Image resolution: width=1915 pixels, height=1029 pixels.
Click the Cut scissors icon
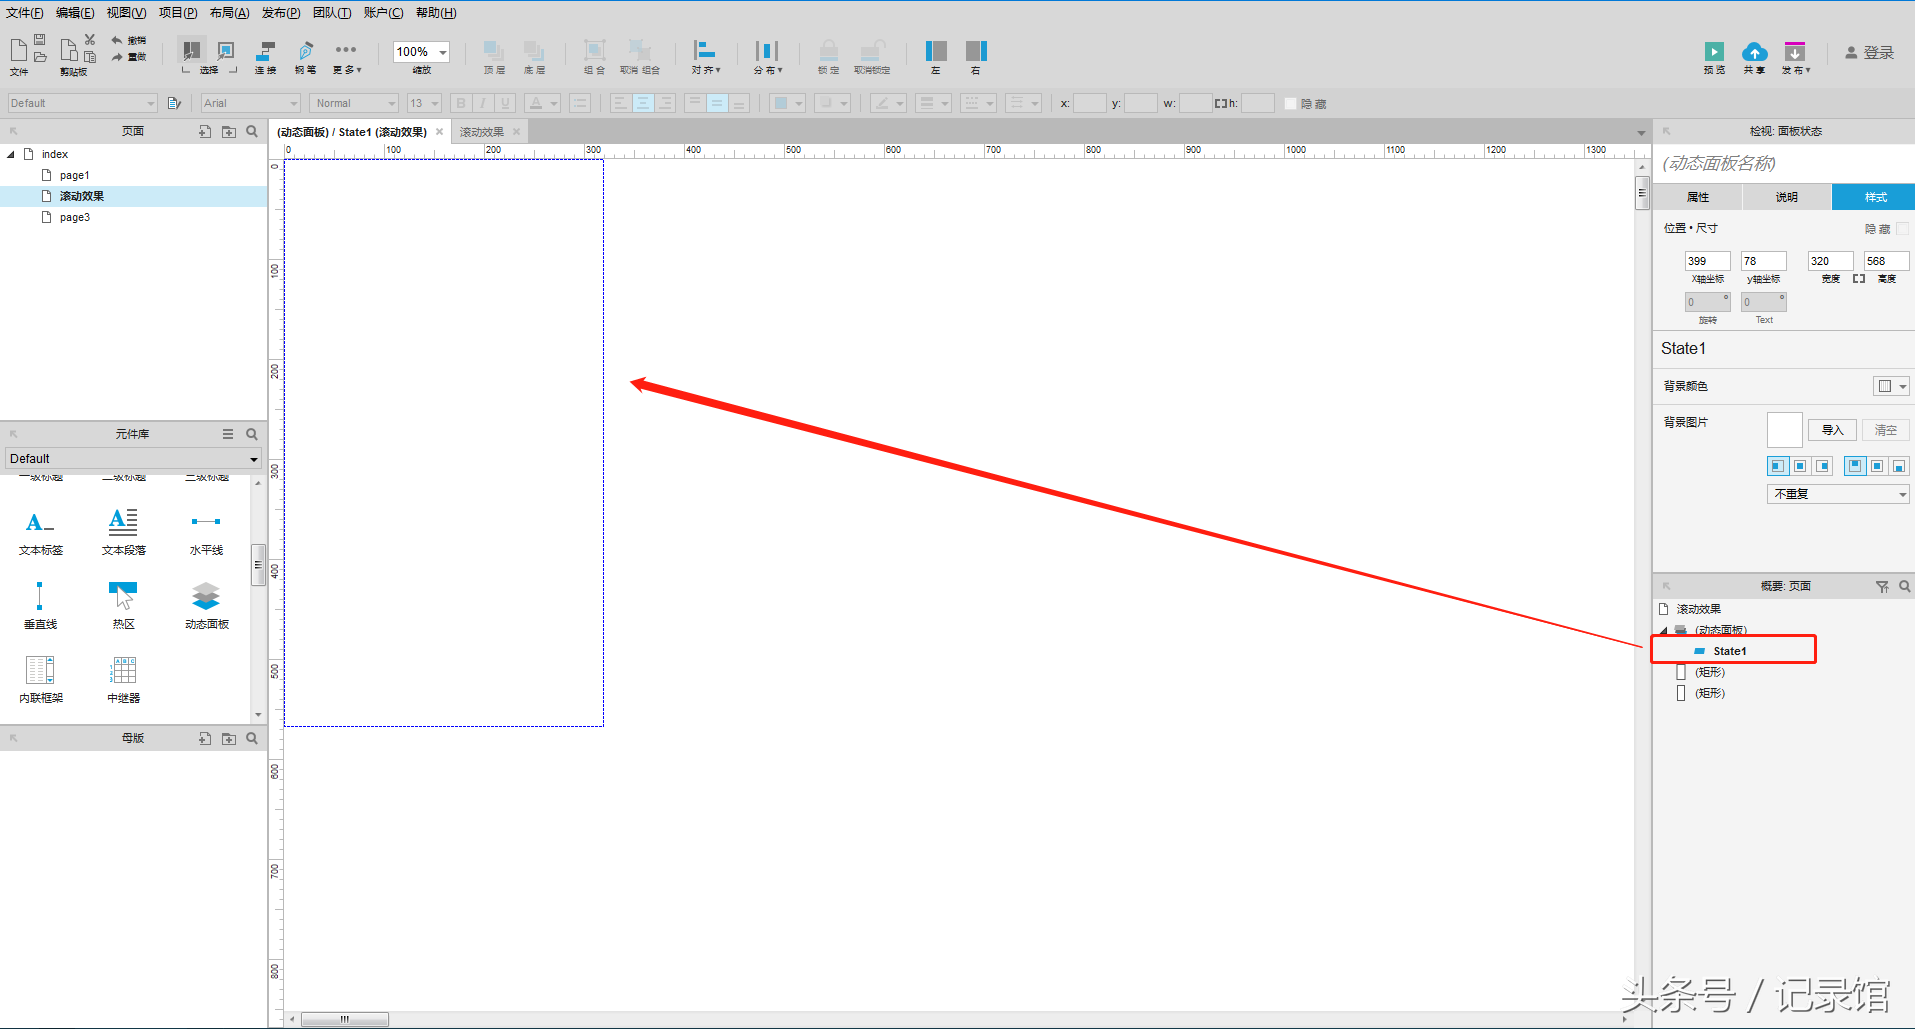coord(90,39)
